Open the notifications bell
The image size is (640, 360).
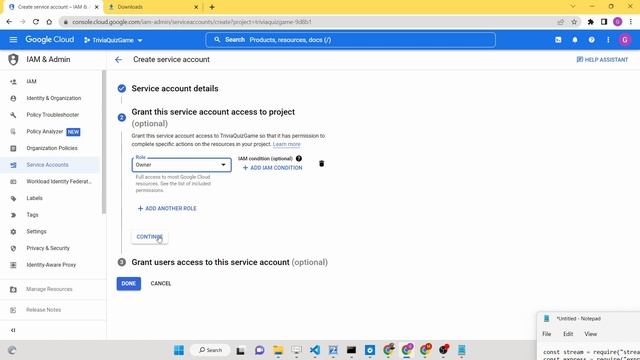(575, 40)
